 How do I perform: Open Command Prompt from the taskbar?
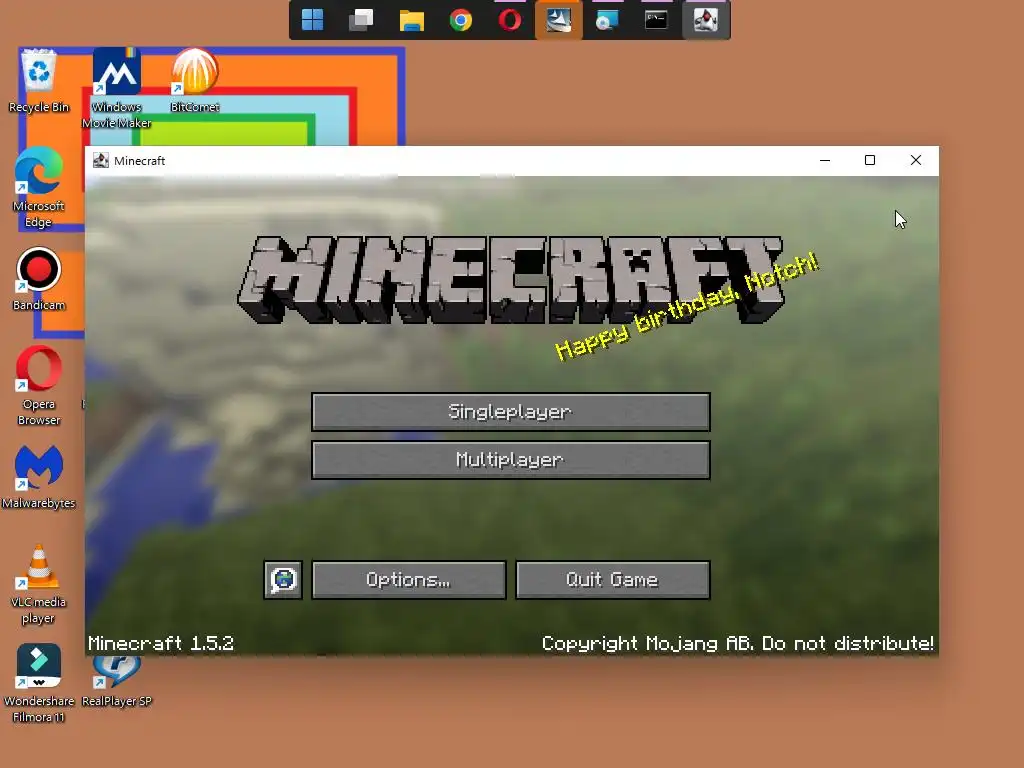(x=656, y=20)
